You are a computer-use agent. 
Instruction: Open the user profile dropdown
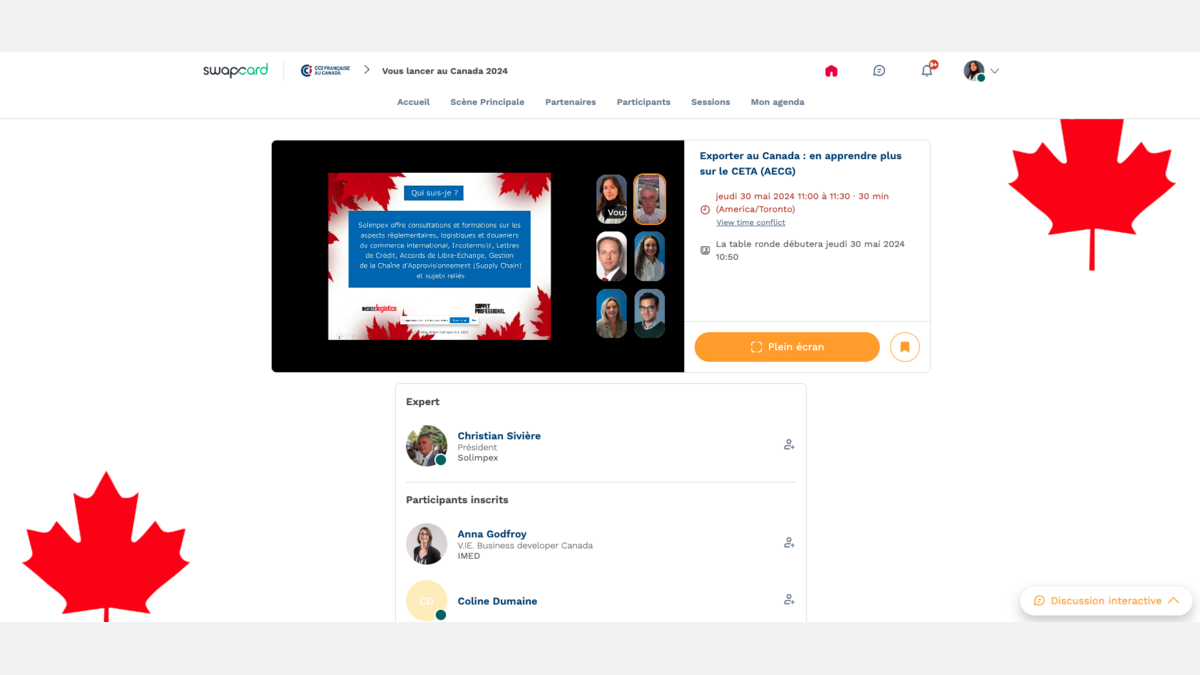point(981,71)
